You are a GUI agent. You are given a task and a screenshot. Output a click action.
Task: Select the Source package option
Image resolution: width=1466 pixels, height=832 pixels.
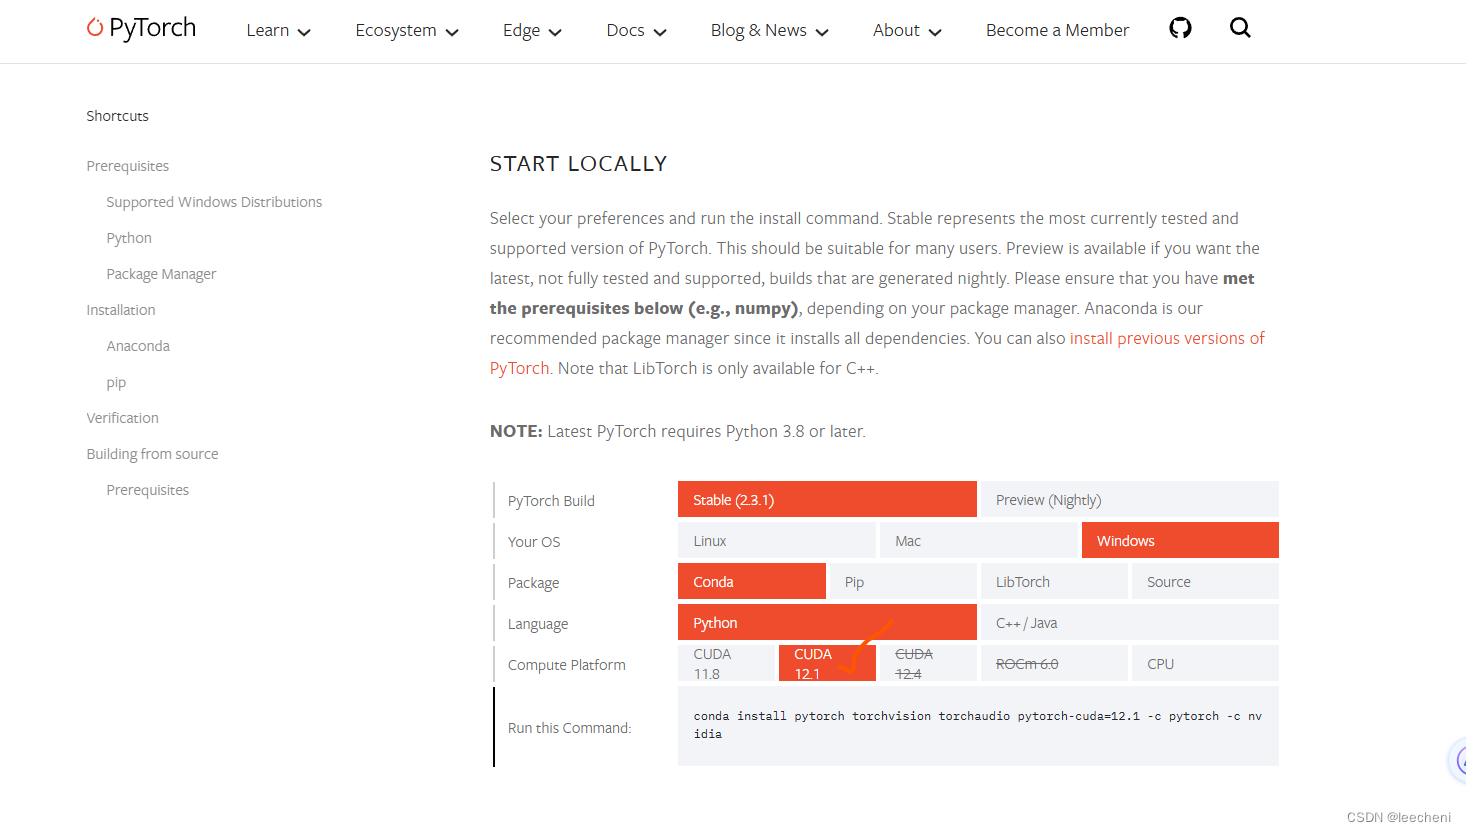tap(1205, 581)
